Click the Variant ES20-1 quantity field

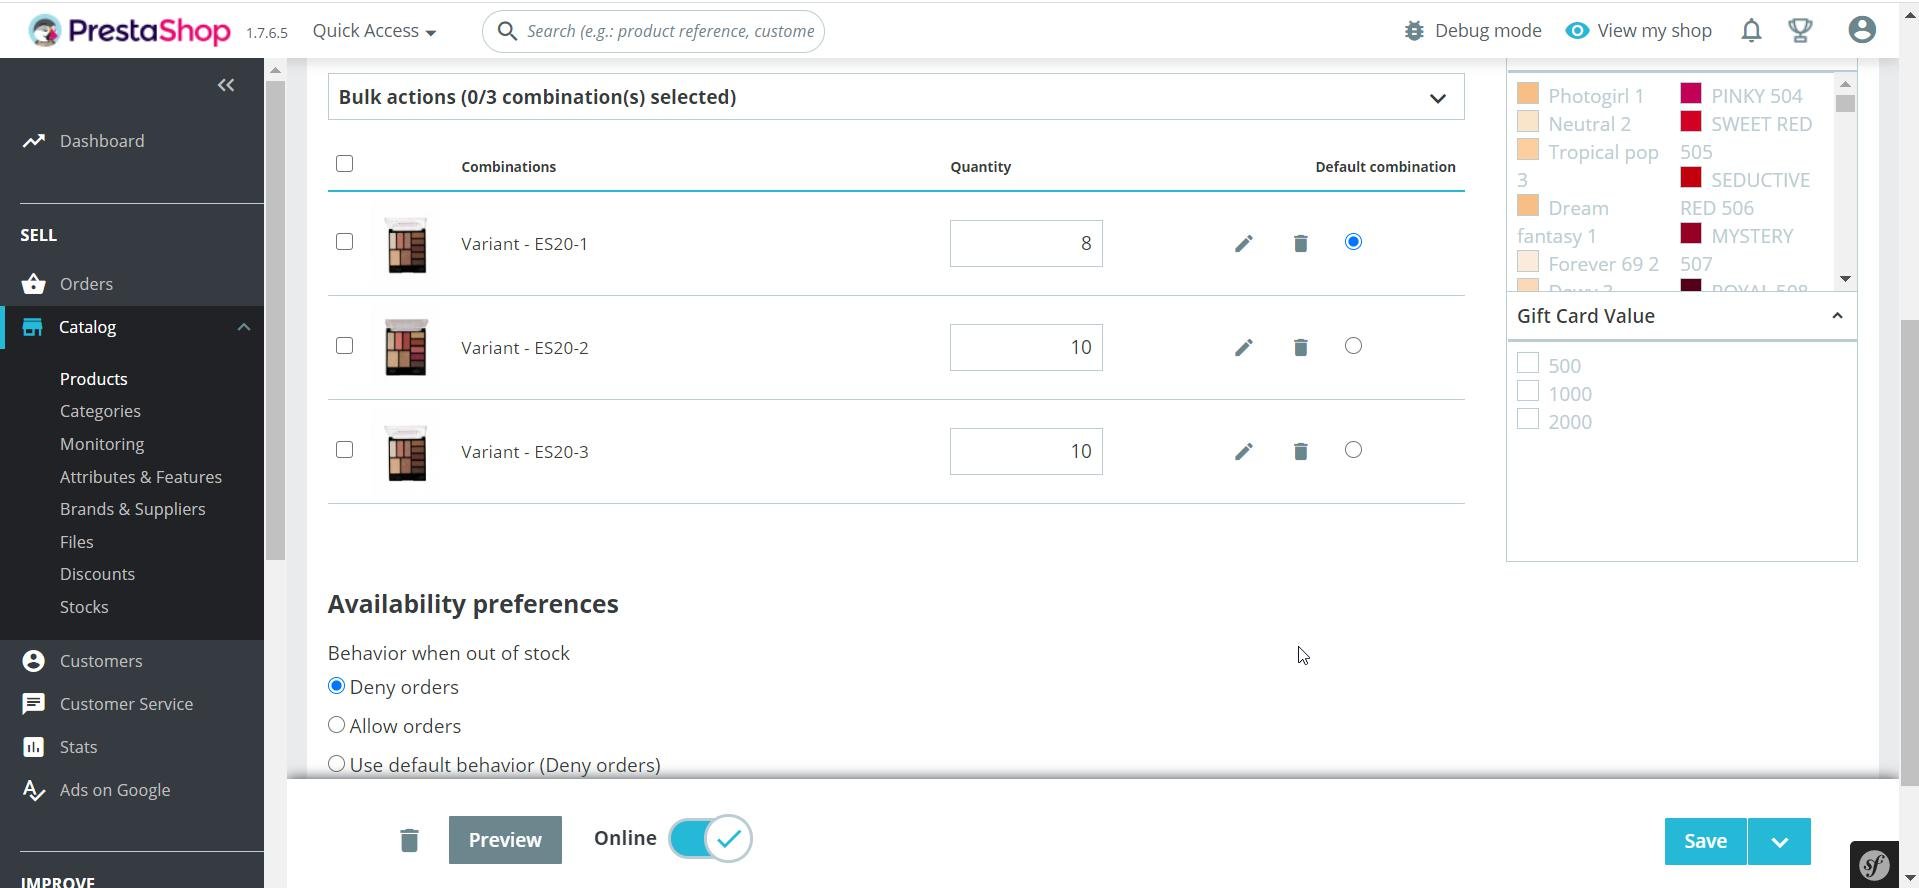click(1026, 244)
